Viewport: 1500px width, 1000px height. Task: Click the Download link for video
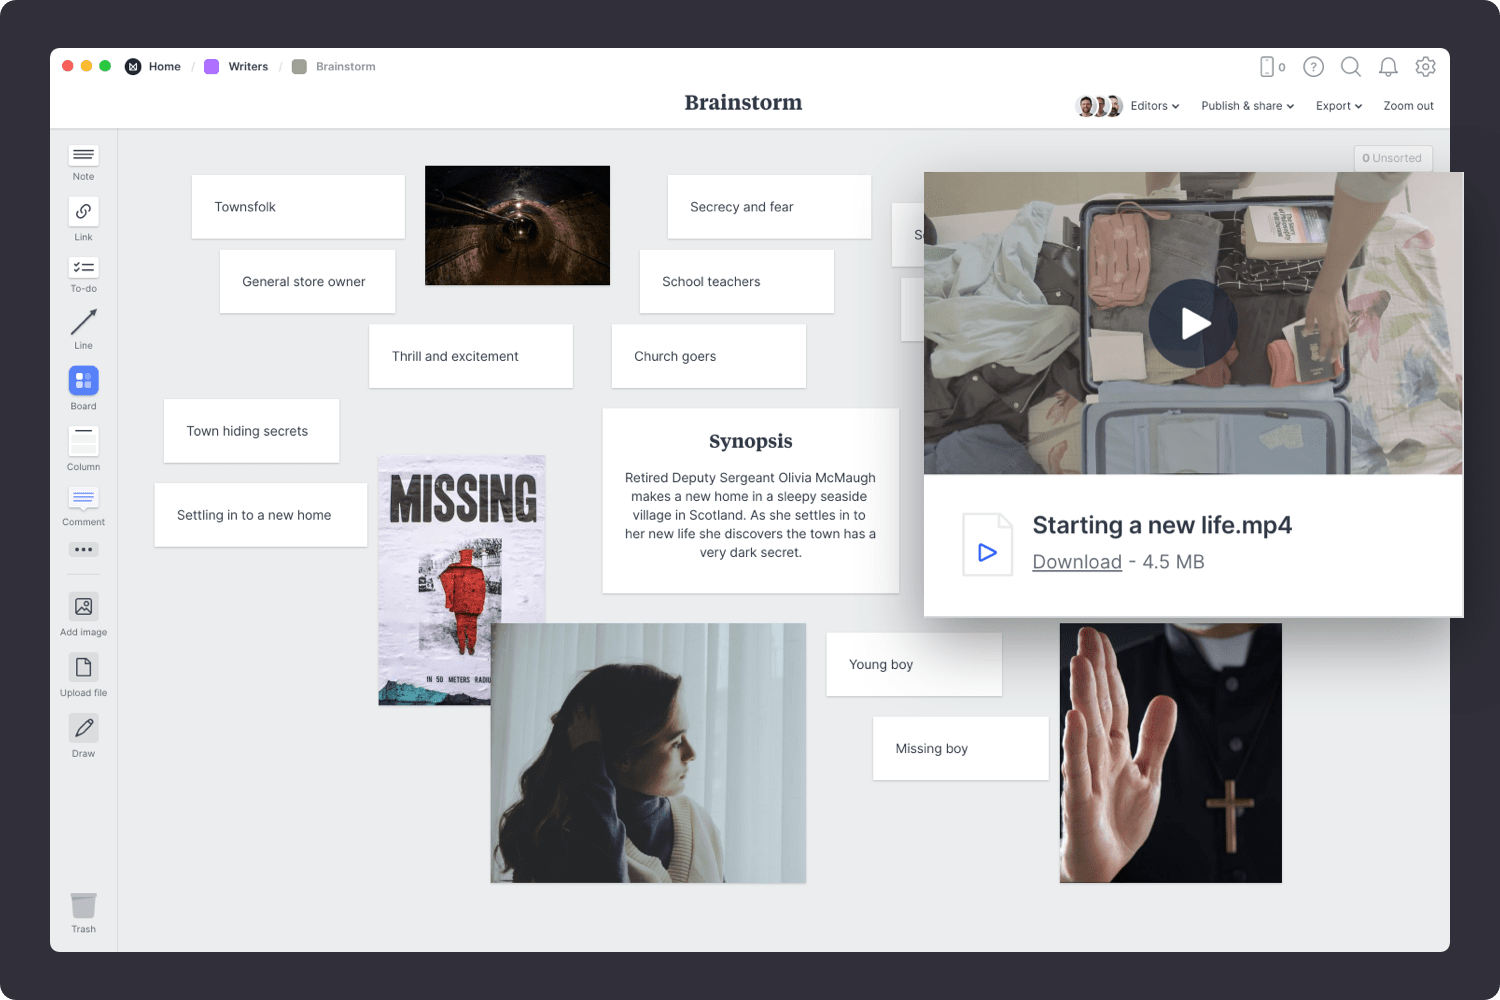[x=1076, y=562]
